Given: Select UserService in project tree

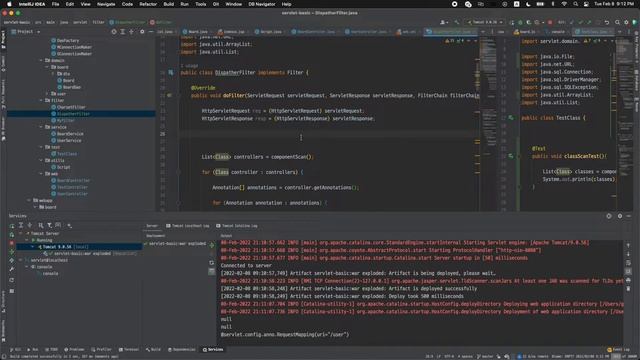Looking at the screenshot, I should click(66, 140).
